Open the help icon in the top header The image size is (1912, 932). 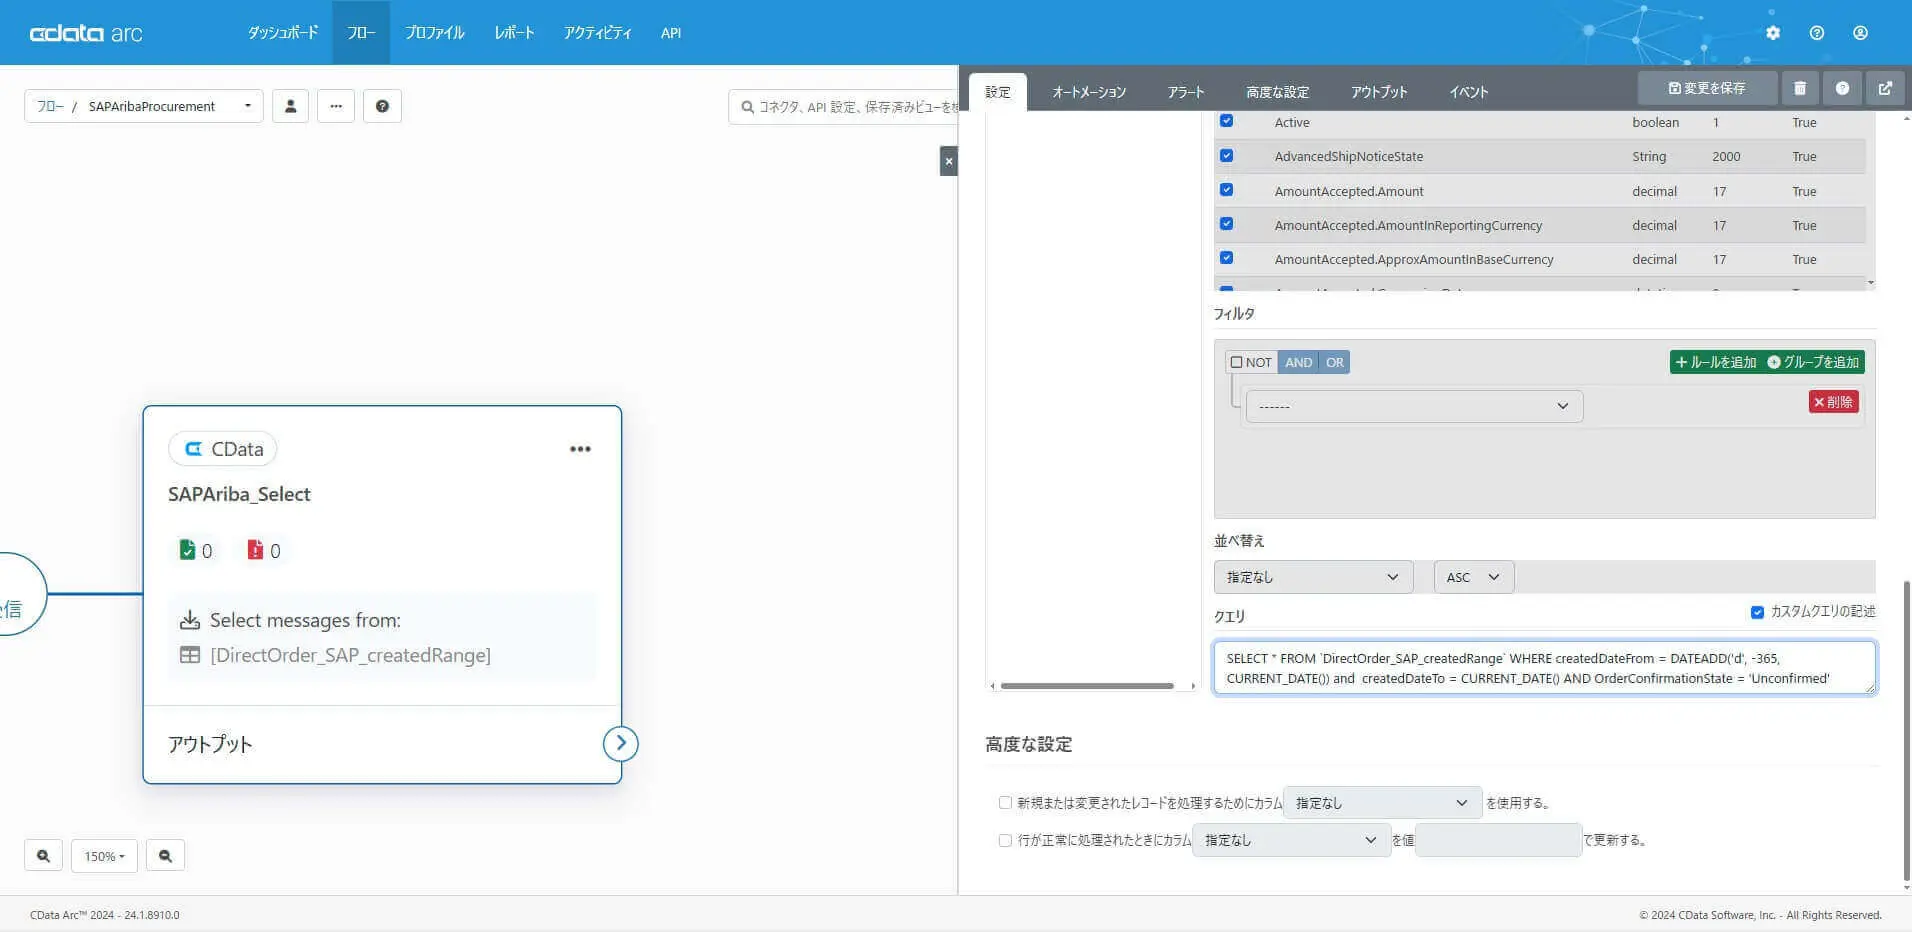1817,33
